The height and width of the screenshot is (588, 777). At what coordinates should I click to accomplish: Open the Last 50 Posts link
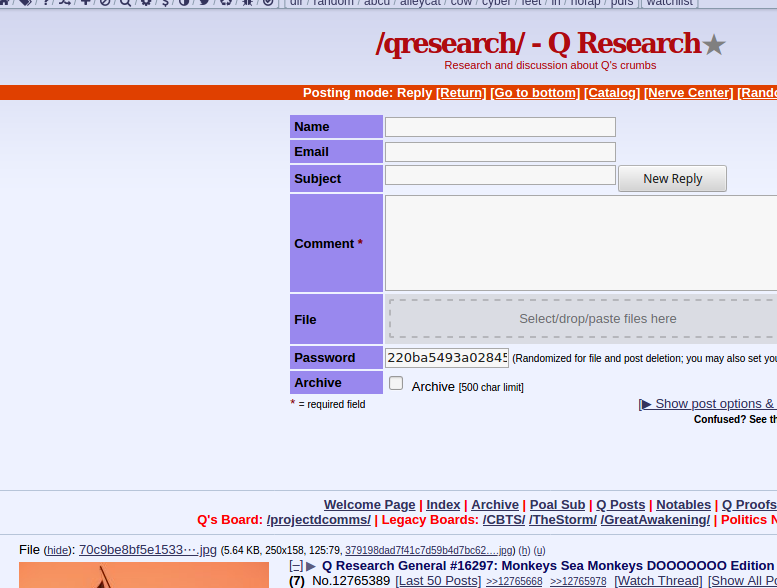438,581
